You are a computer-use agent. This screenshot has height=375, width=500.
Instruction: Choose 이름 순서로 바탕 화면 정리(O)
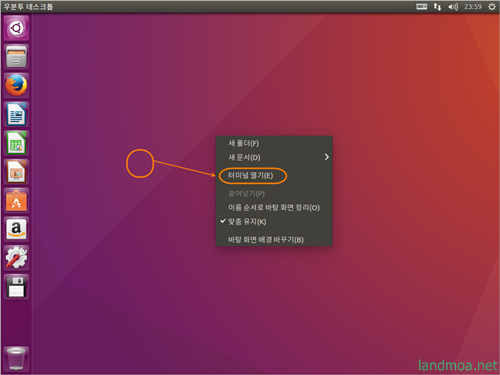(274, 208)
